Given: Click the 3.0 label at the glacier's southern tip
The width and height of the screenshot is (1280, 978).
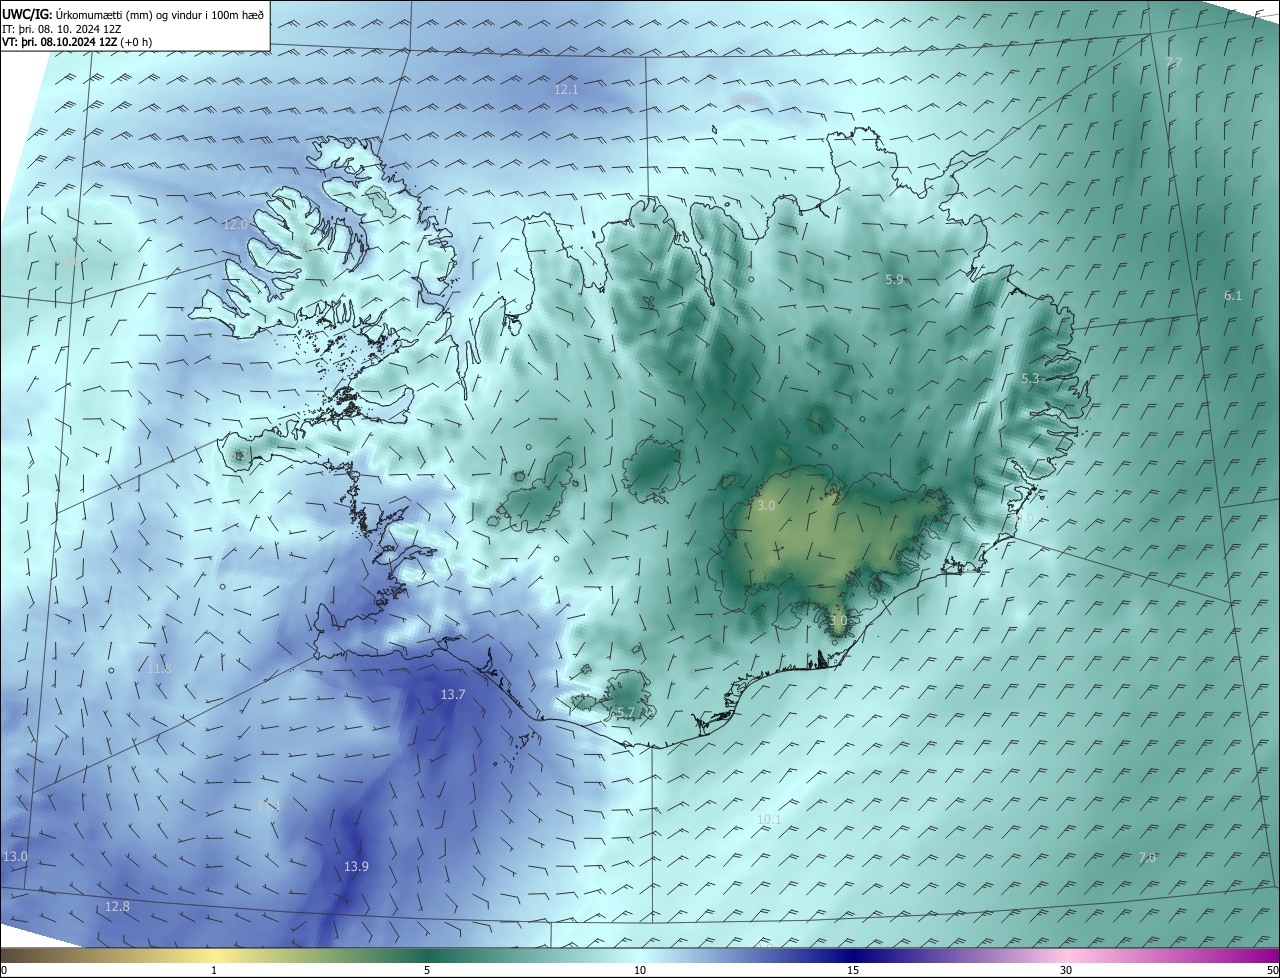Looking at the screenshot, I should (x=838, y=621).
